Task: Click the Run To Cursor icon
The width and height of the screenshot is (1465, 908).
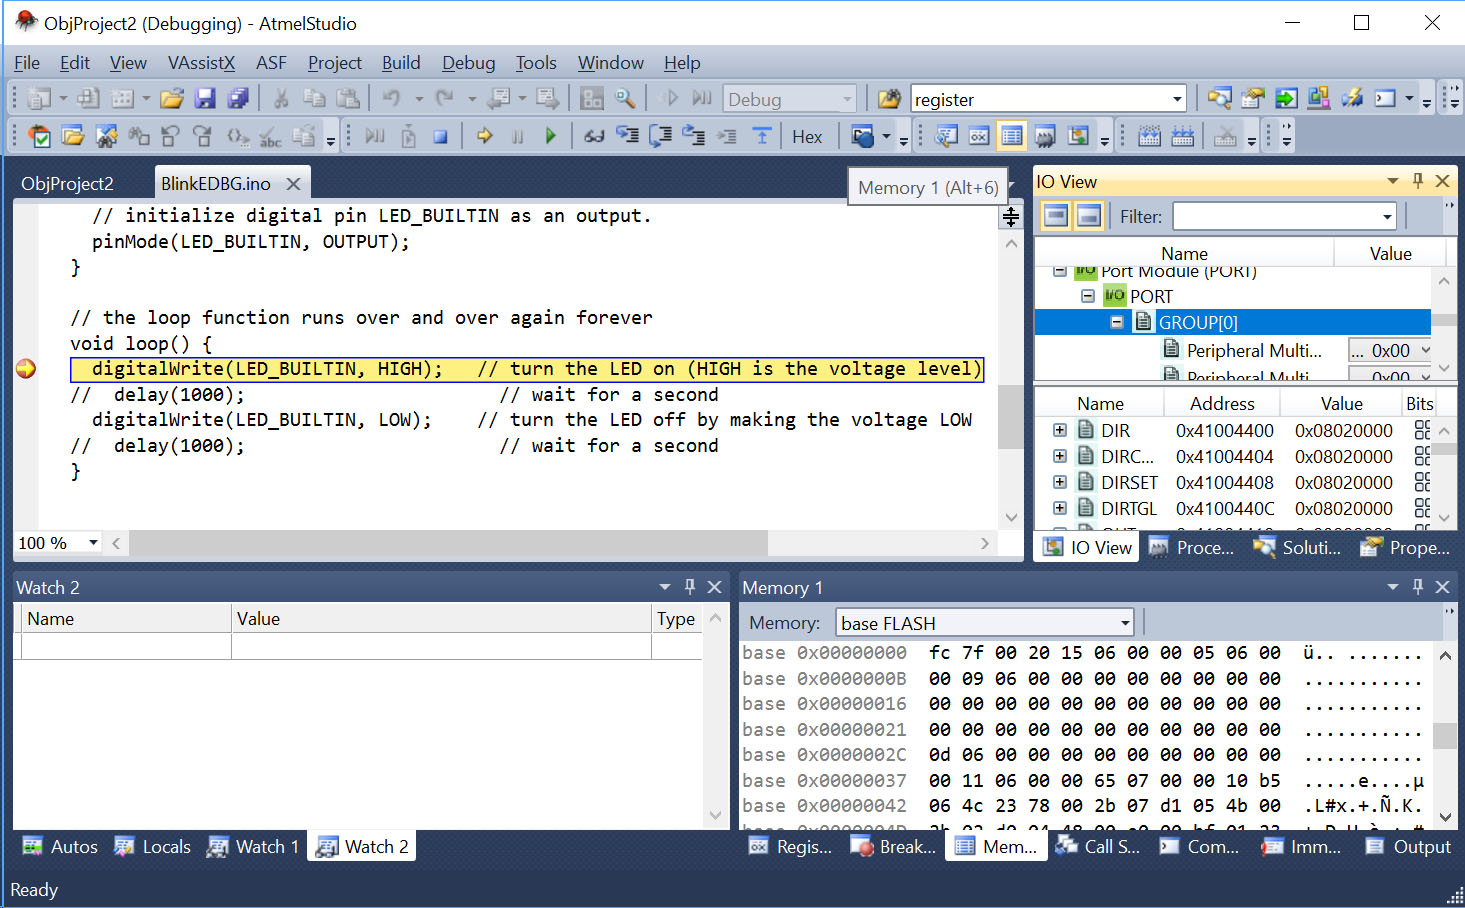Action: click(727, 136)
